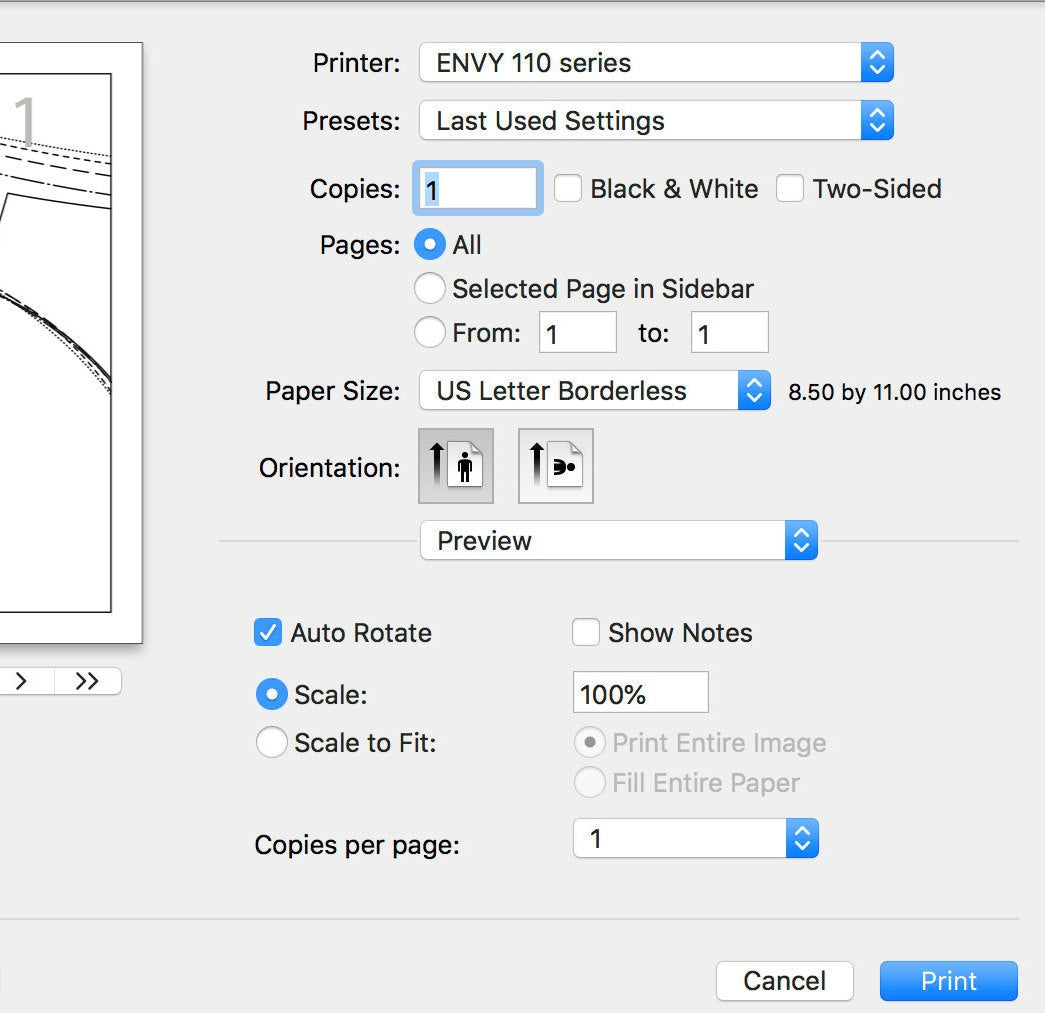This screenshot has width=1045, height=1013.
Task: Open Copies per page dropdown
Action: point(695,839)
